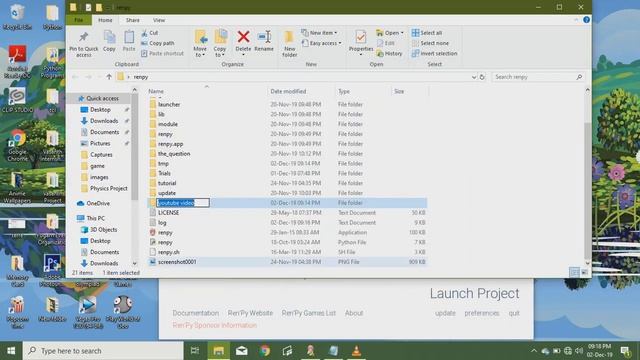This screenshot has width=640, height=360.
Task: Select the the_question folder
Action: point(174,153)
